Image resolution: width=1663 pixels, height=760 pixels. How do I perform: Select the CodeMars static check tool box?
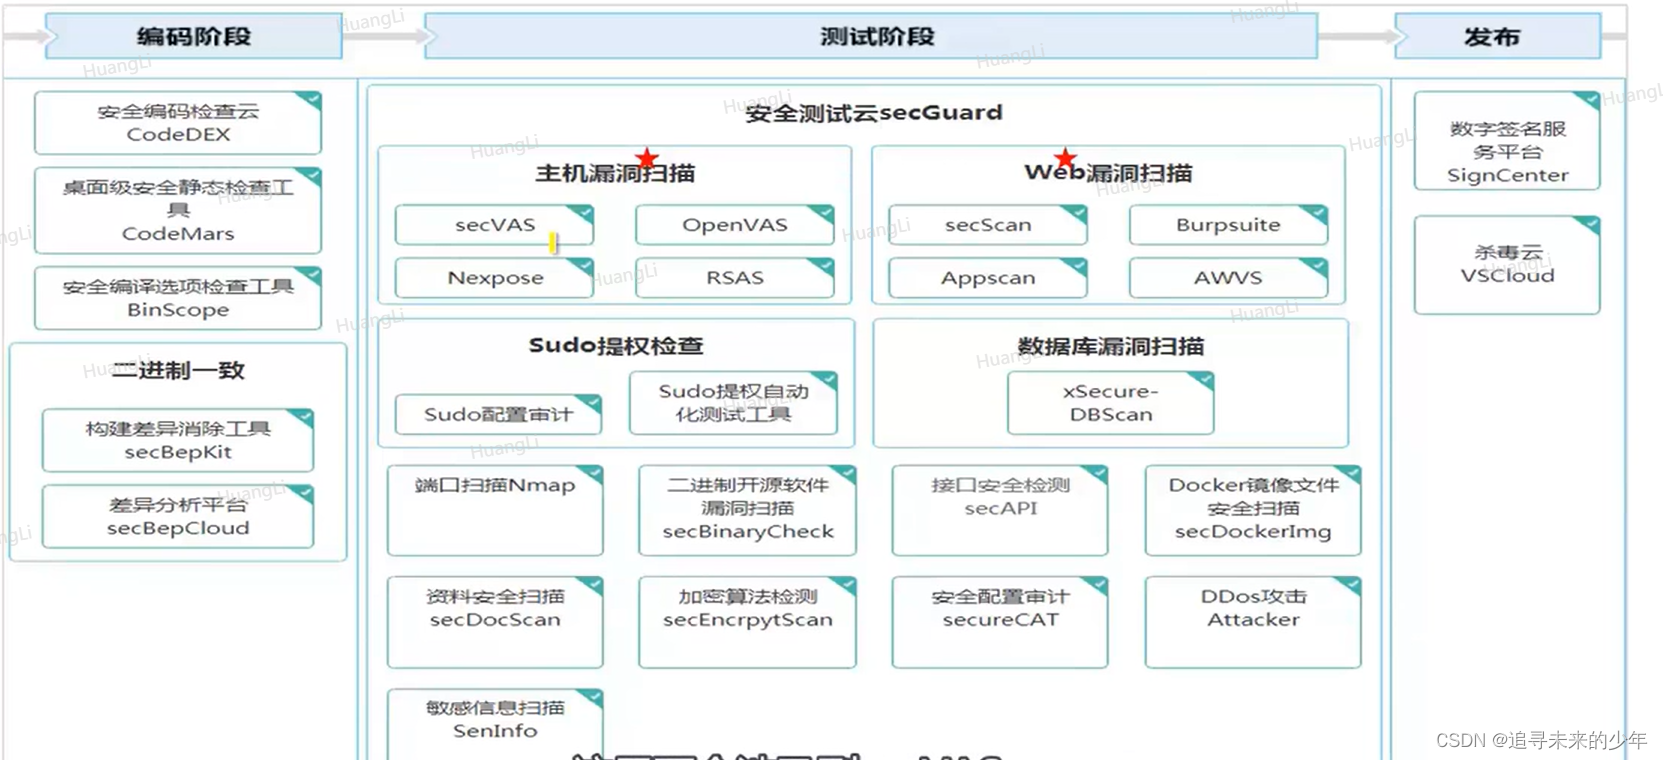[x=178, y=210]
